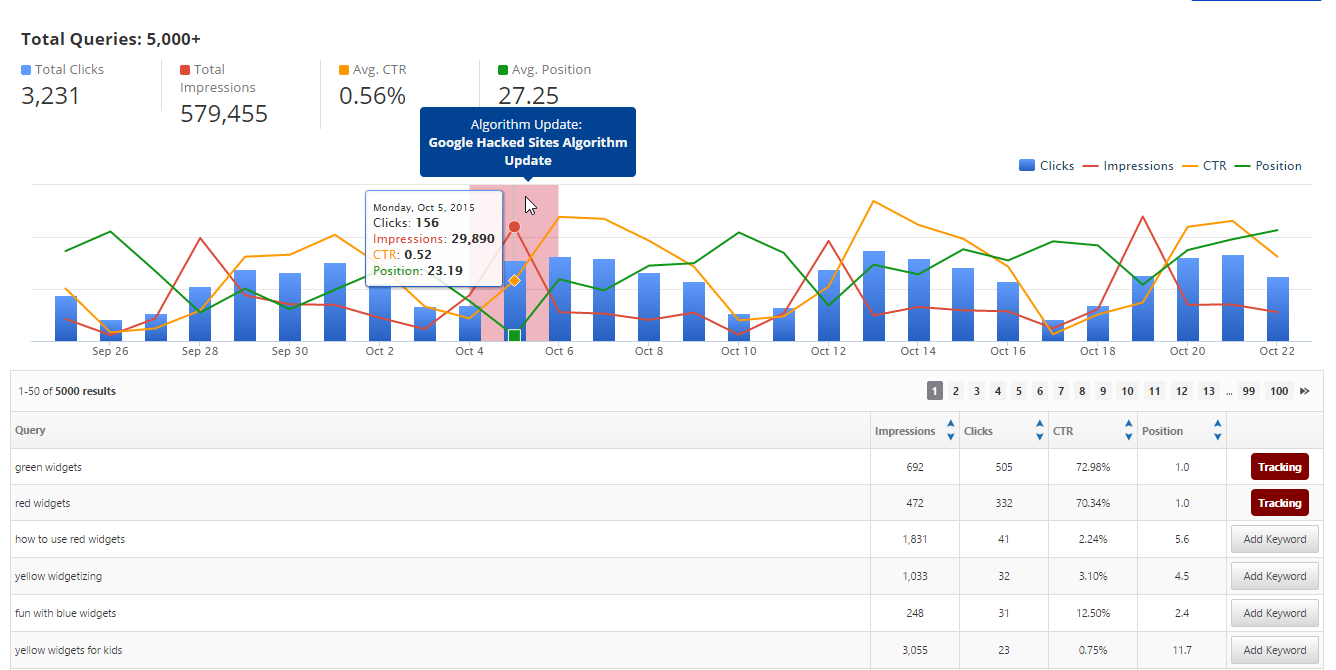Click Tracking button for red widgets
The image size is (1336, 670).
point(1279,503)
